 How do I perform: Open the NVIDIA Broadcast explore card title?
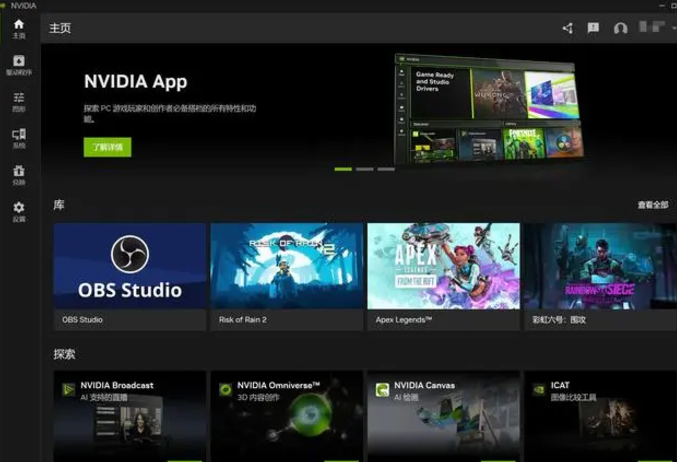[x=117, y=385]
